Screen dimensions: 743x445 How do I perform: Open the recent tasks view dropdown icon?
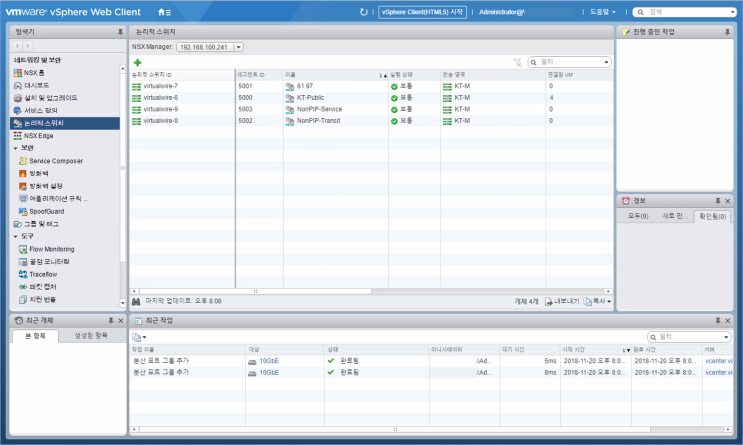139,337
